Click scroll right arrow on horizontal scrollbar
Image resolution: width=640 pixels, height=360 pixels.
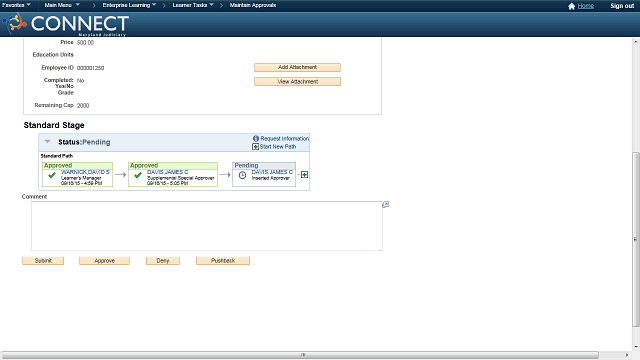coord(627,355)
